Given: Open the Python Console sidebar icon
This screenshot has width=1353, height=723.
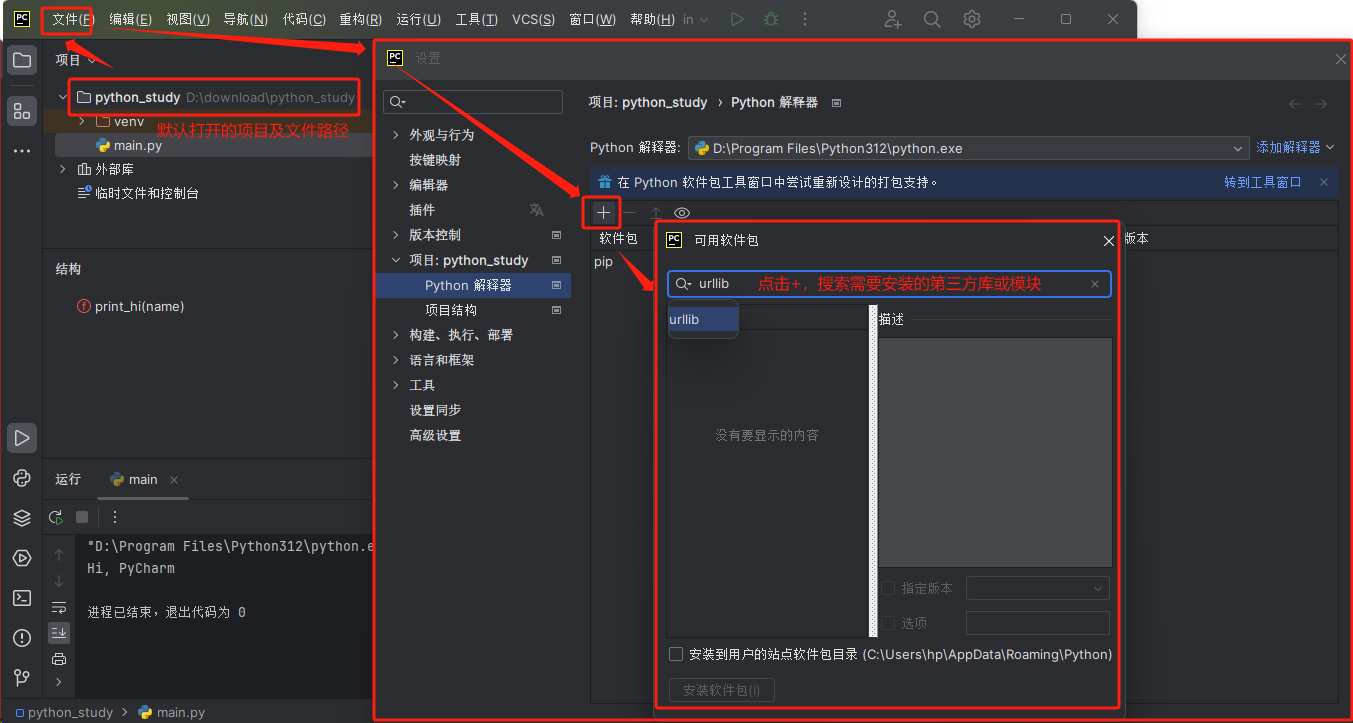Looking at the screenshot, I should [21, 478].
